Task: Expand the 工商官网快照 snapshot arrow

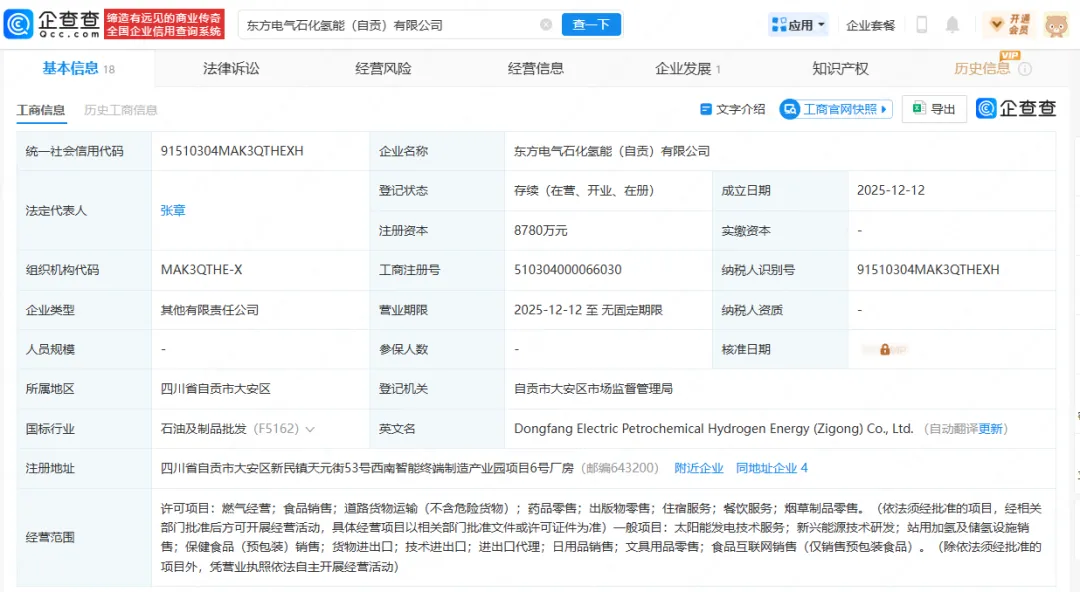Action: pyautogui.click(x=885, y=109)
